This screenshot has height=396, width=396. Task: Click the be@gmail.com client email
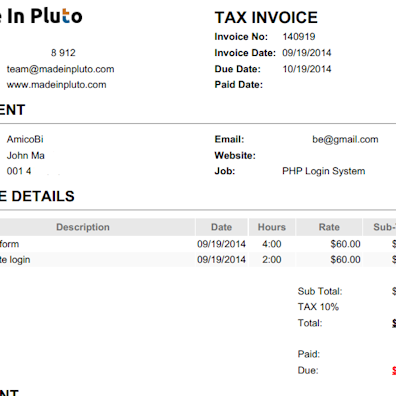tap(345, 139)
